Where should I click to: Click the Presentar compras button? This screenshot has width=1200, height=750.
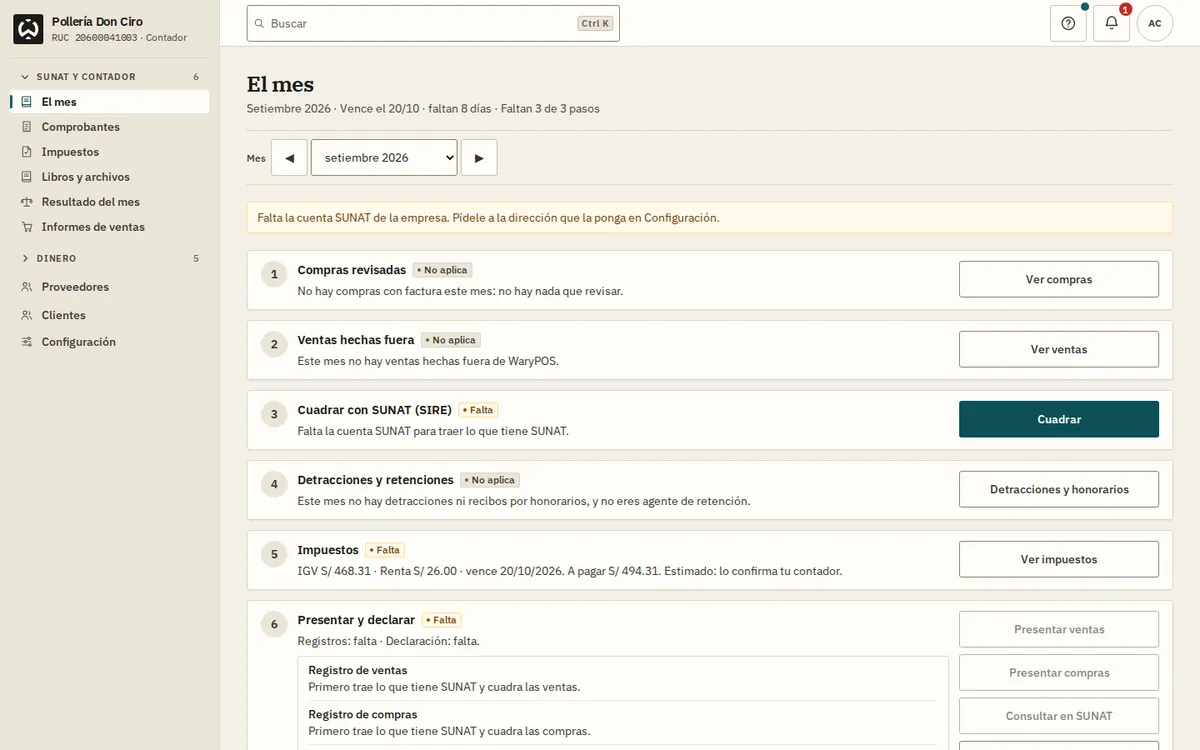[x=1059, y=673]
